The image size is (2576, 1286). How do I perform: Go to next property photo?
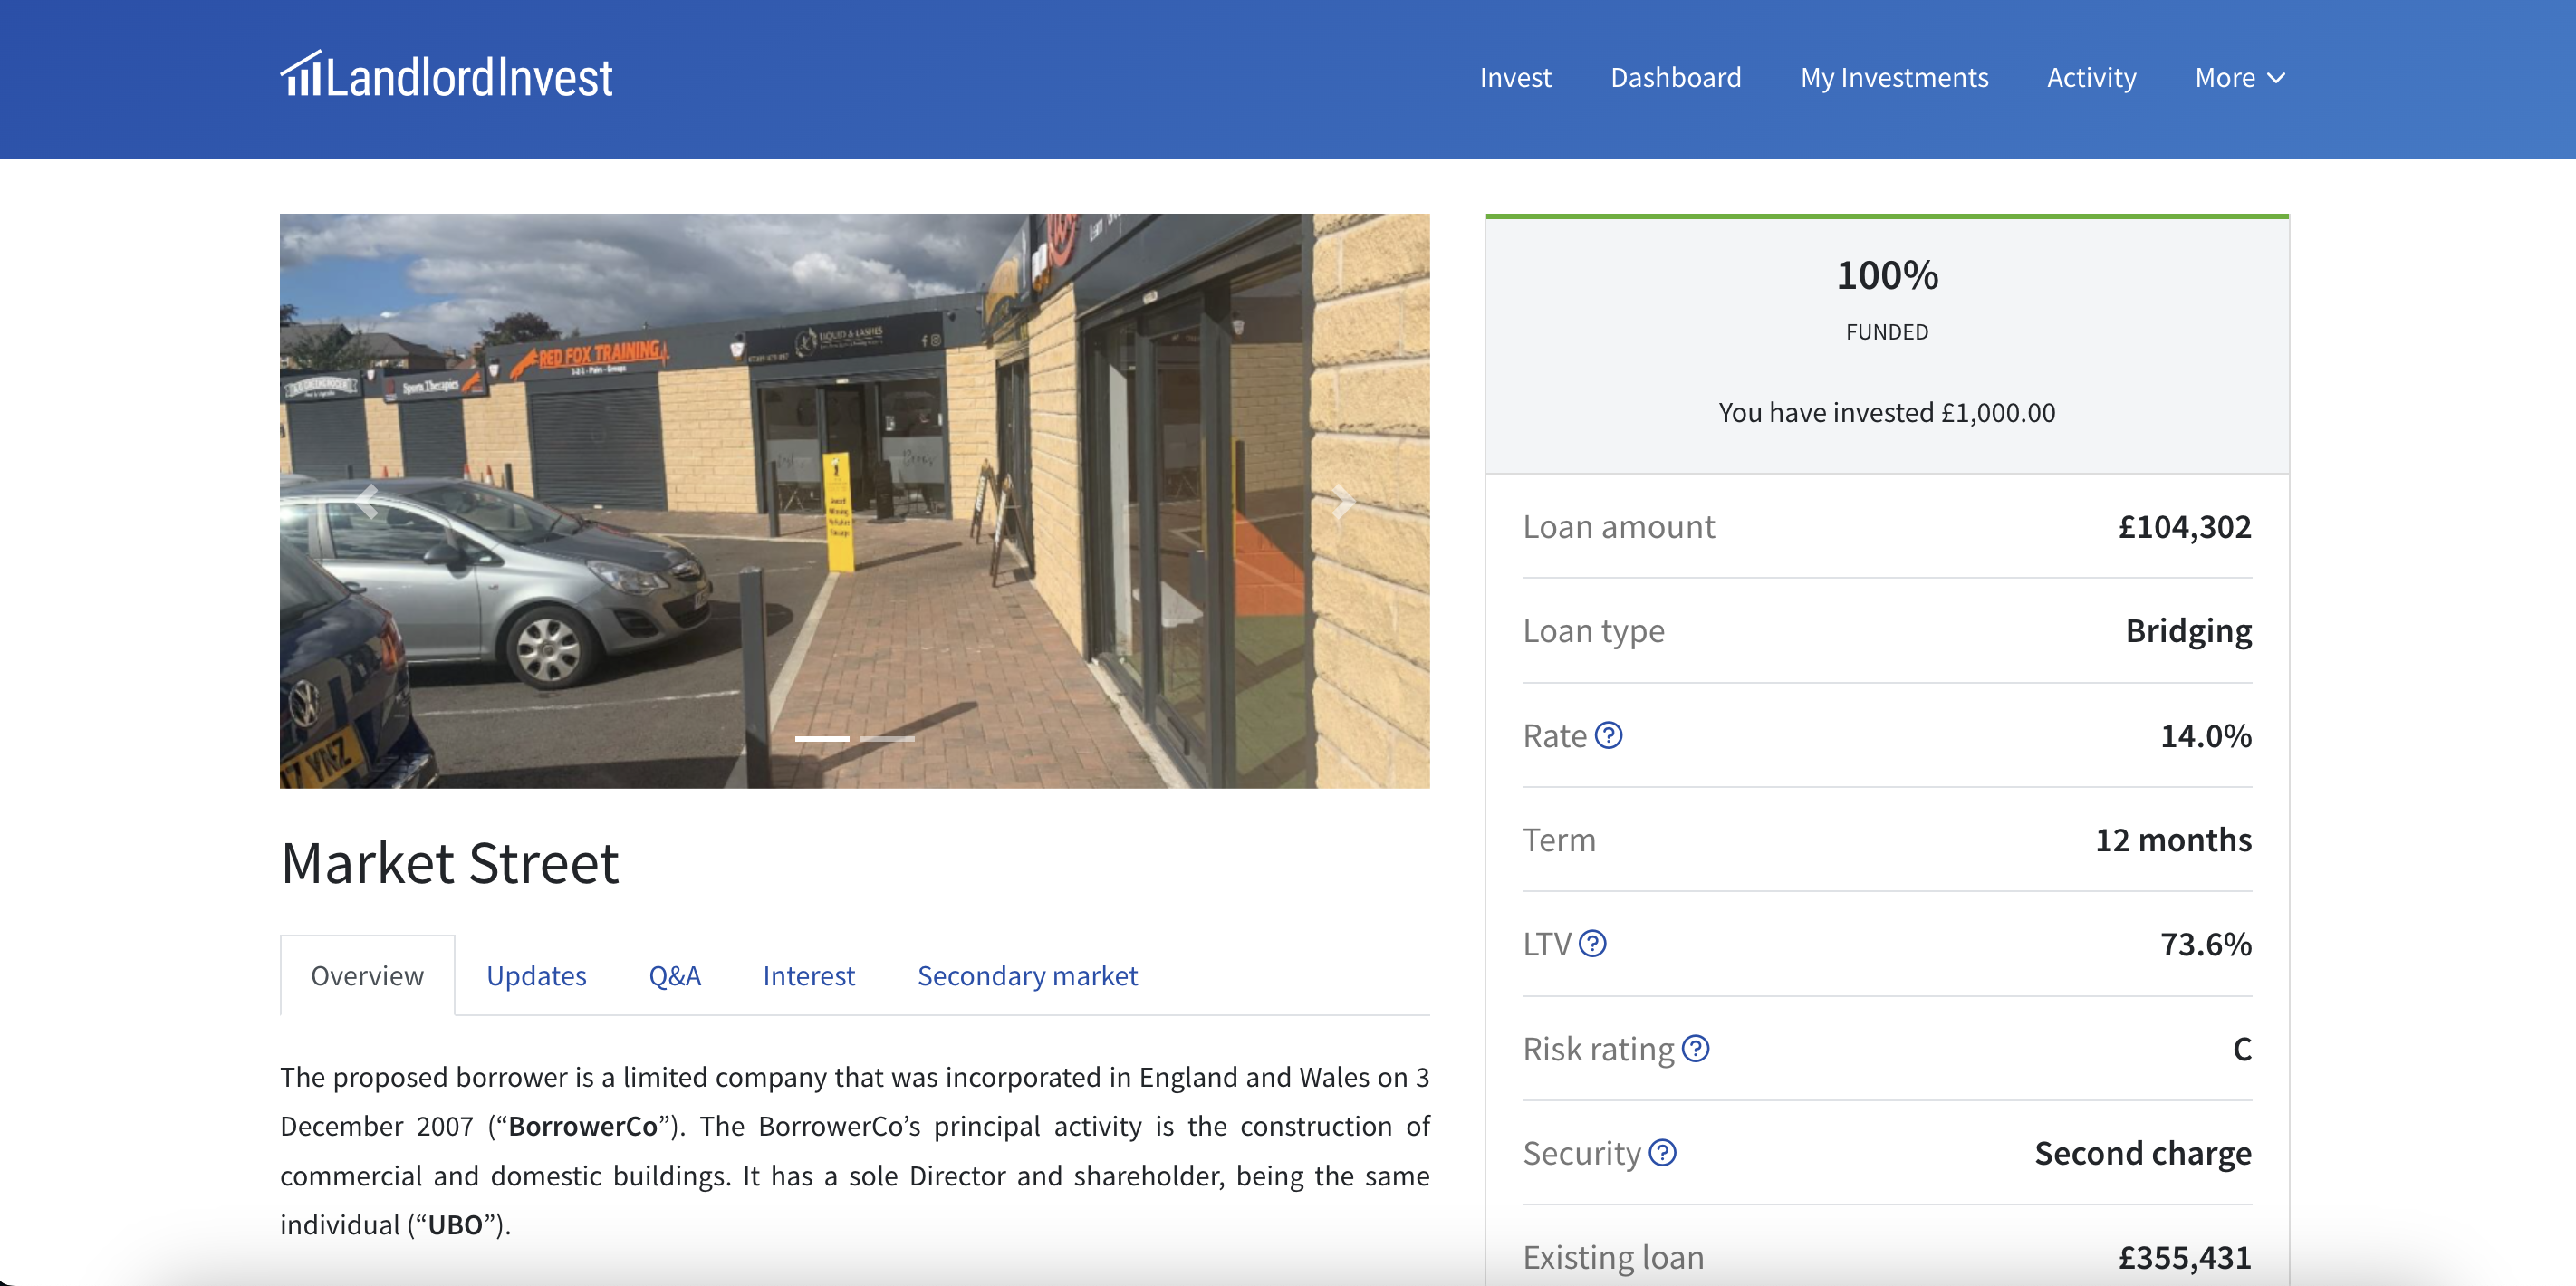[1342, 500]
